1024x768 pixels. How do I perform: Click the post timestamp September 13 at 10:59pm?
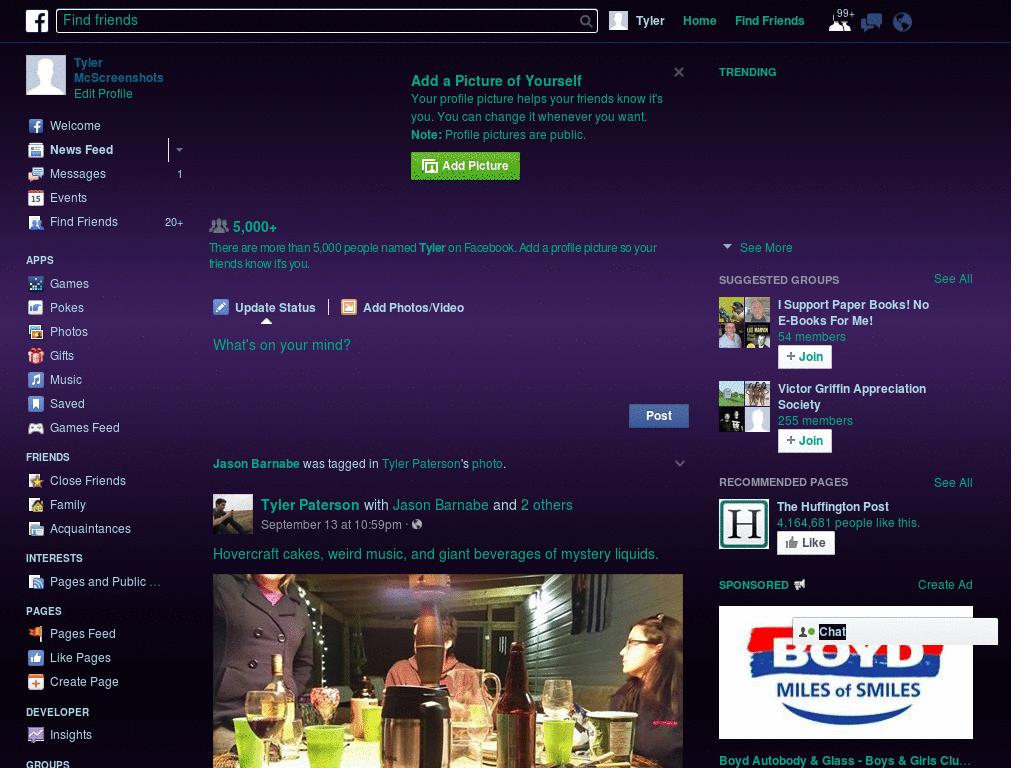[x=331, y=524]
